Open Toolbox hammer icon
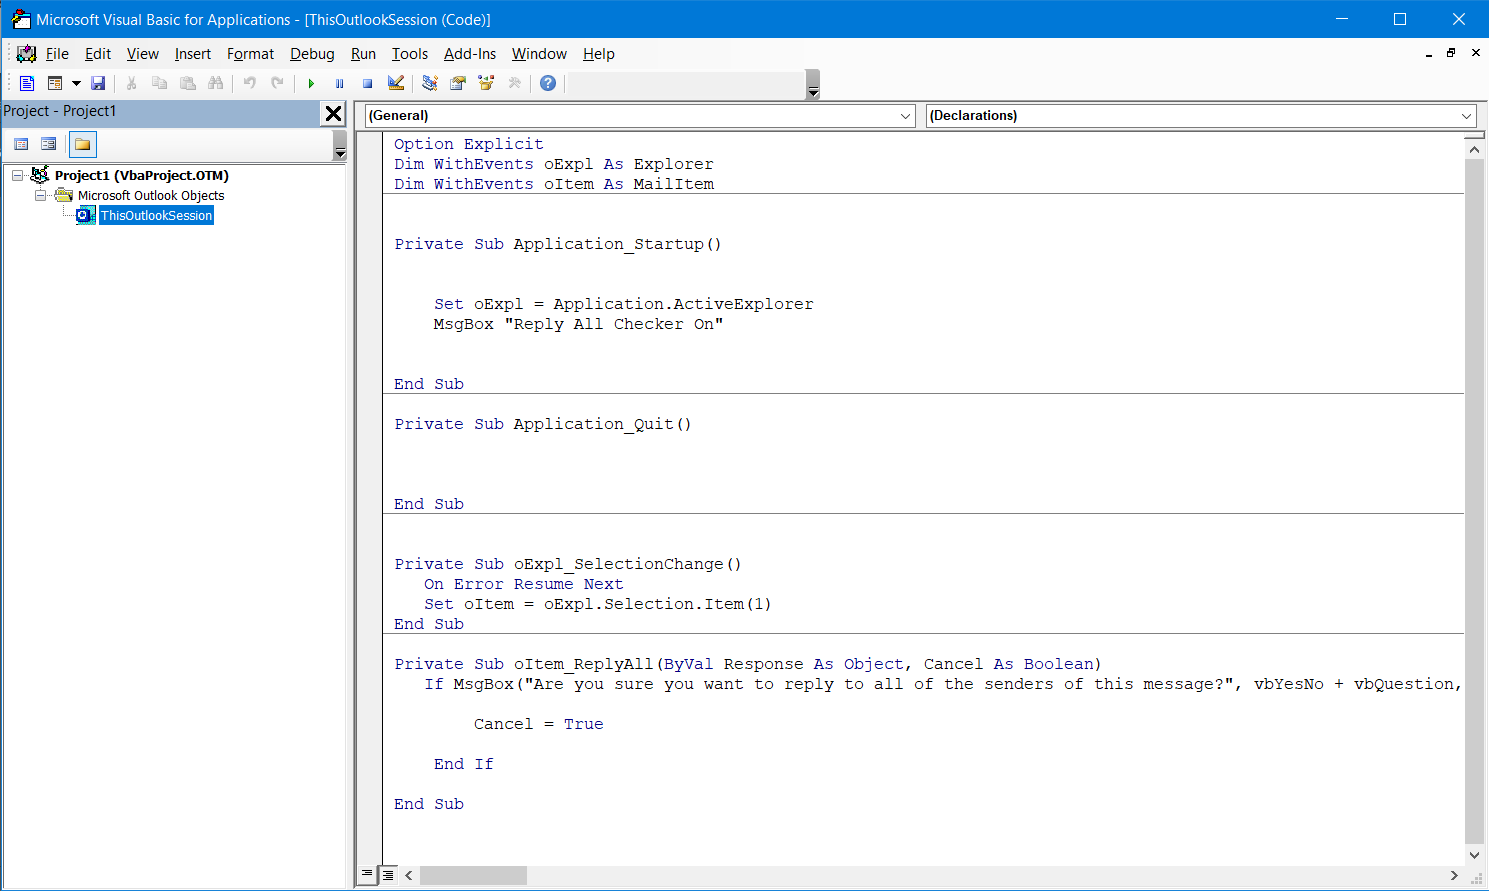Image resolution: width=1489 pixels, height=891 pixels. (514, 83)
